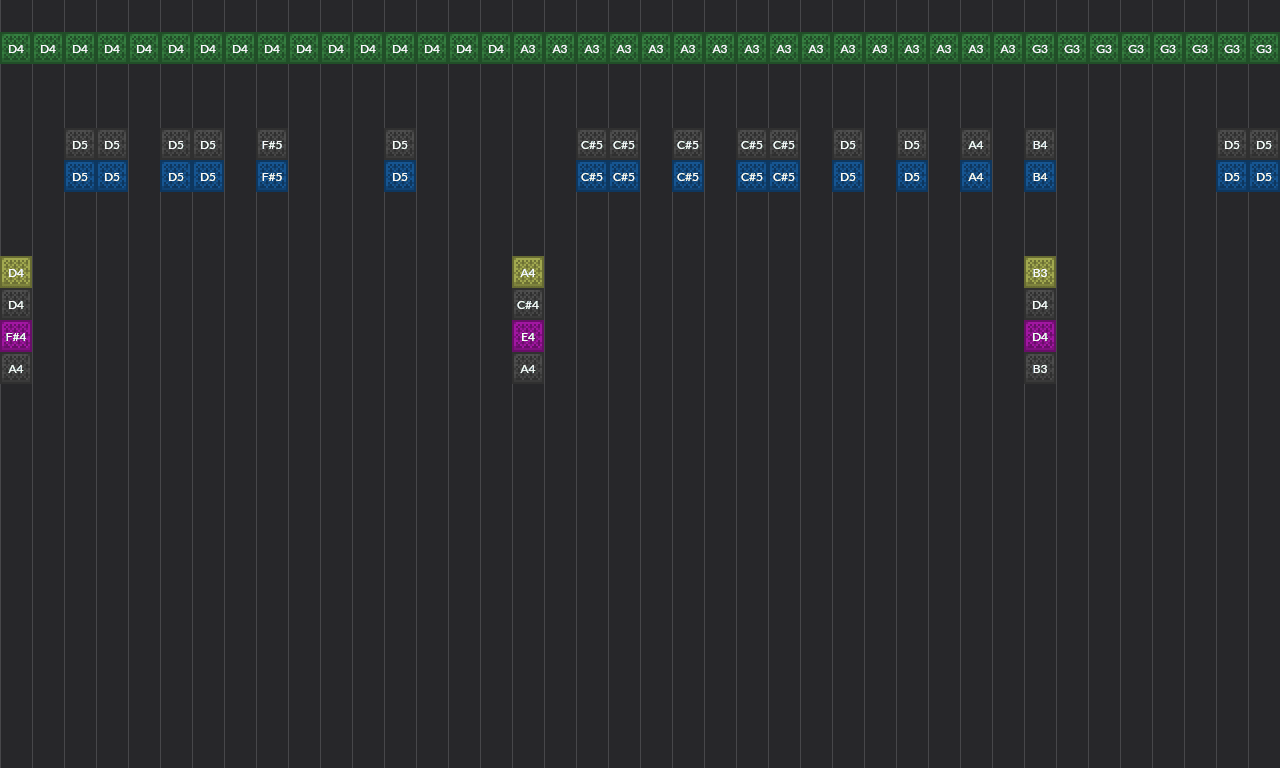
Task: Select the gray D4 note above the magenta D4
Action: point(1040,304)
